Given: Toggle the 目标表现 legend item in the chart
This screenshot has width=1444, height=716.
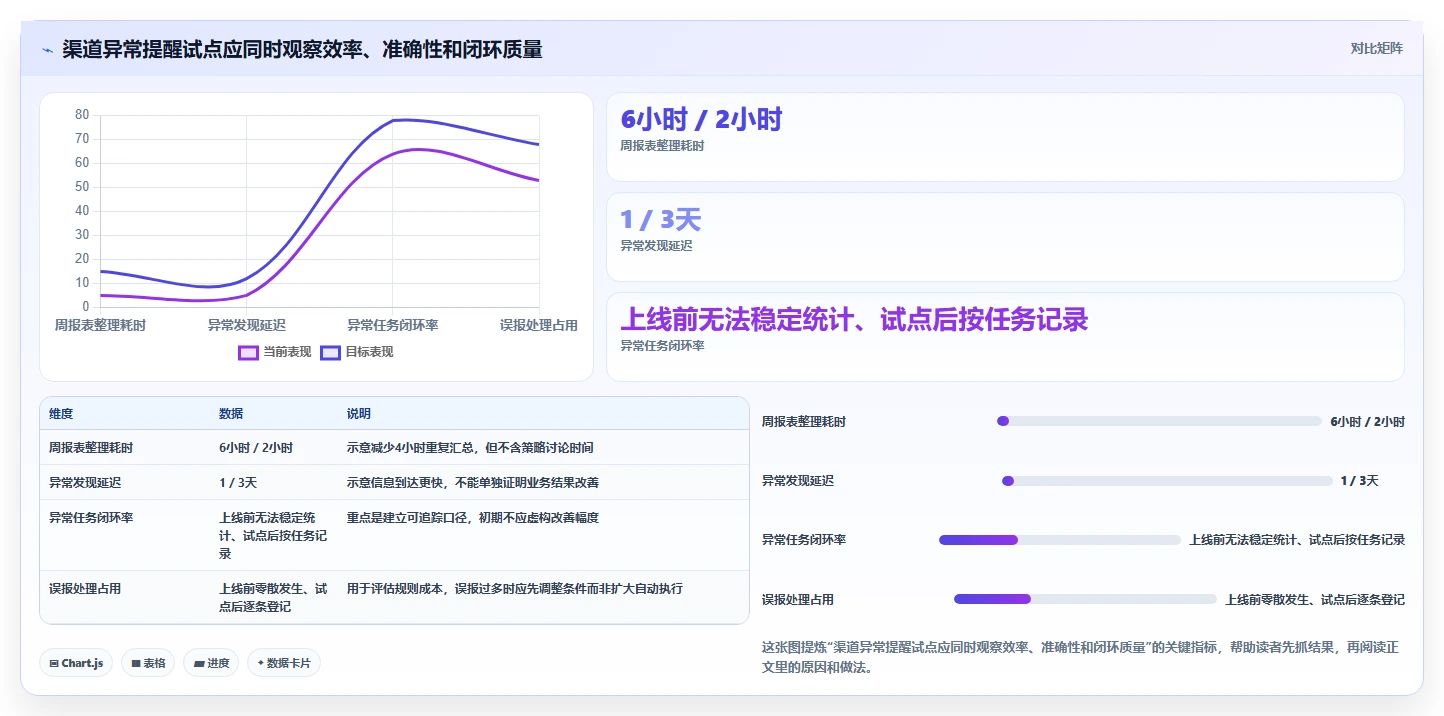Looking at the screenshot, I should tap(357, 352).
